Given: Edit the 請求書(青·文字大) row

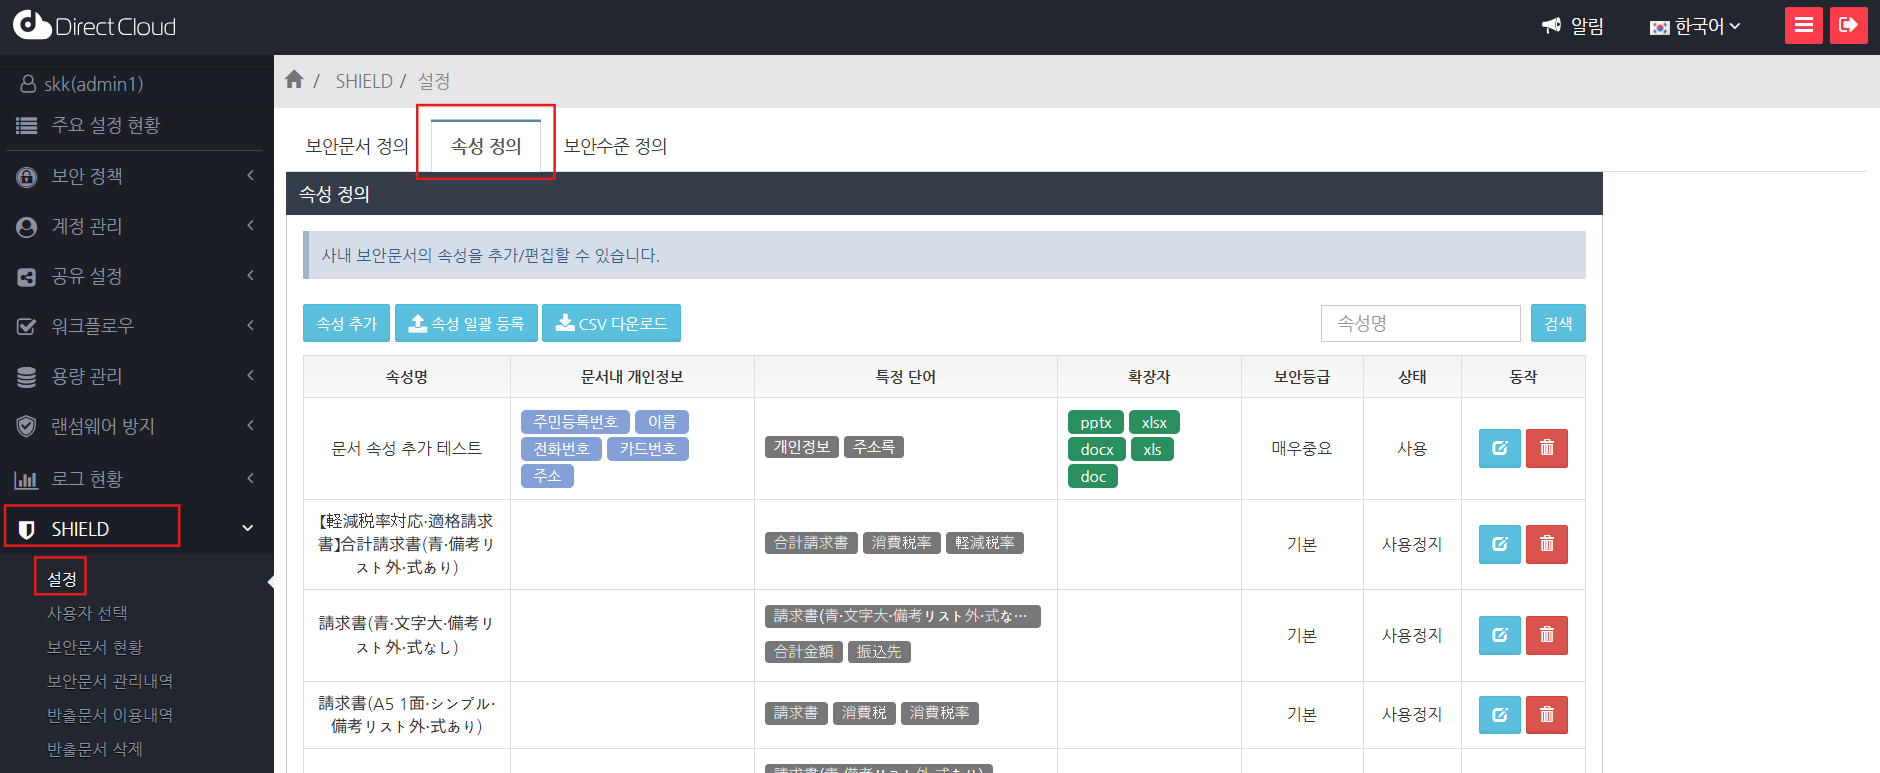Looking at the screenshot, I should [1500, 635].
